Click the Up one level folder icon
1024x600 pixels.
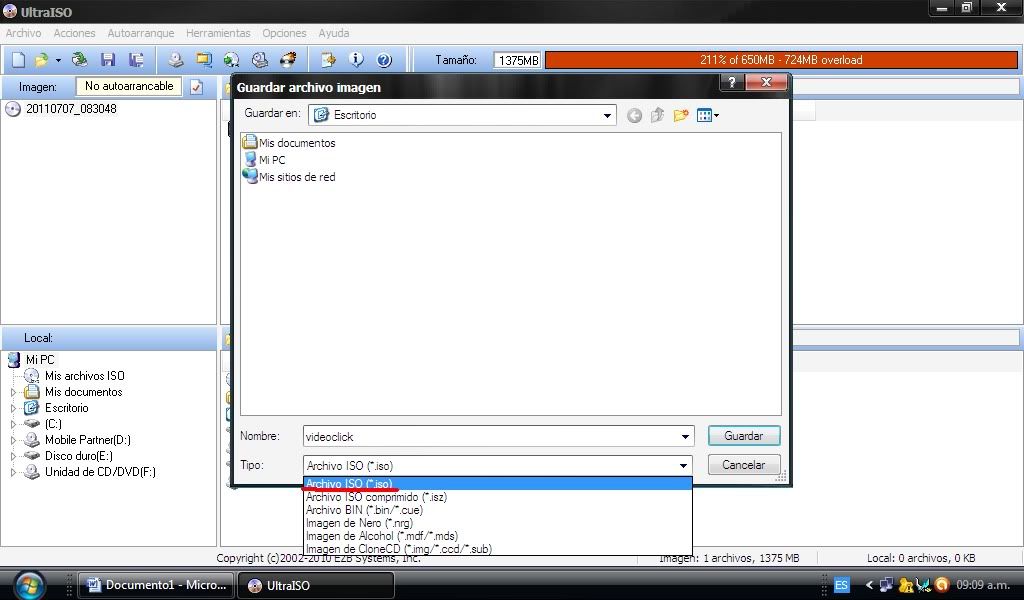657,116
